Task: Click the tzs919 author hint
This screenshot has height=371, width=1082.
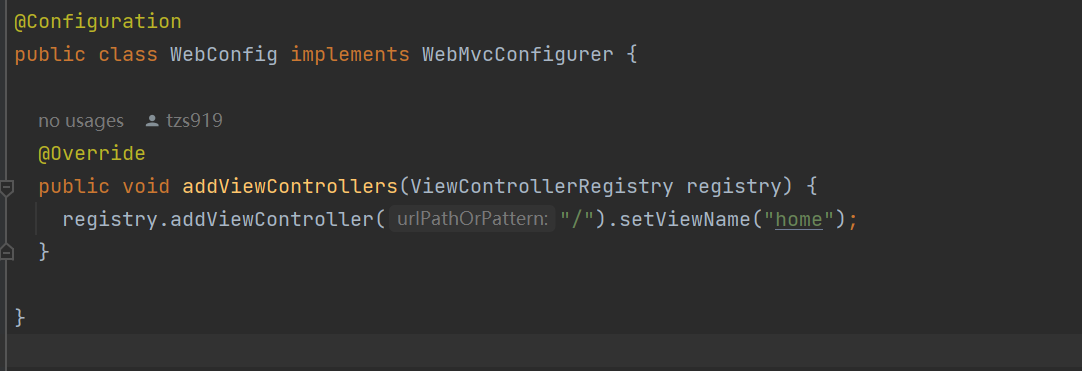Action: pos(194,121)
